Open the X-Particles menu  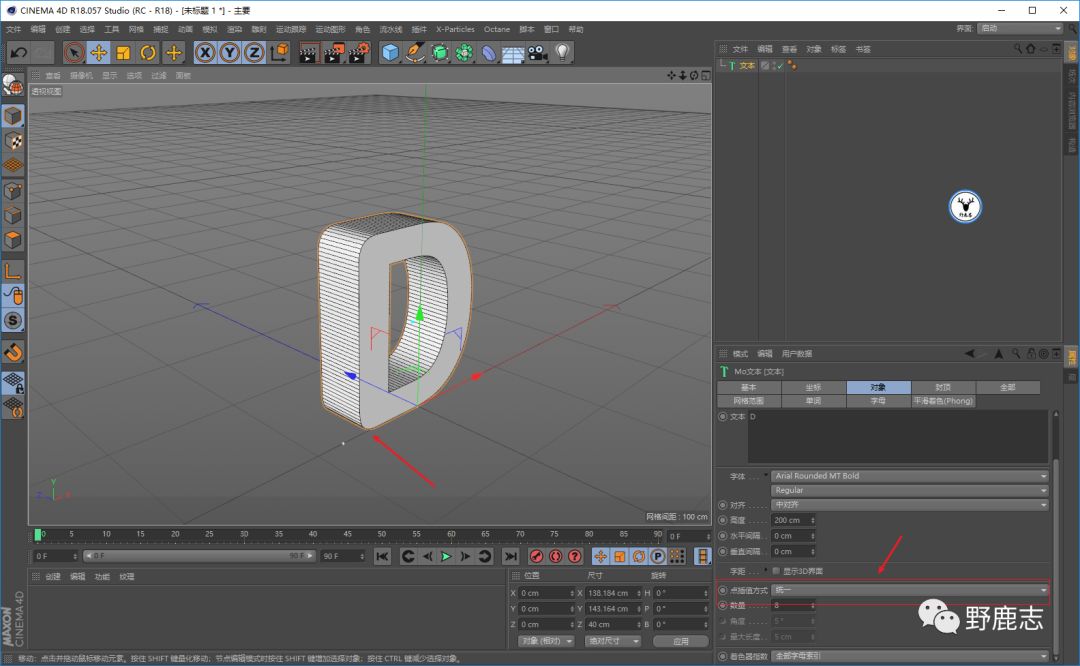click(455, 30)
